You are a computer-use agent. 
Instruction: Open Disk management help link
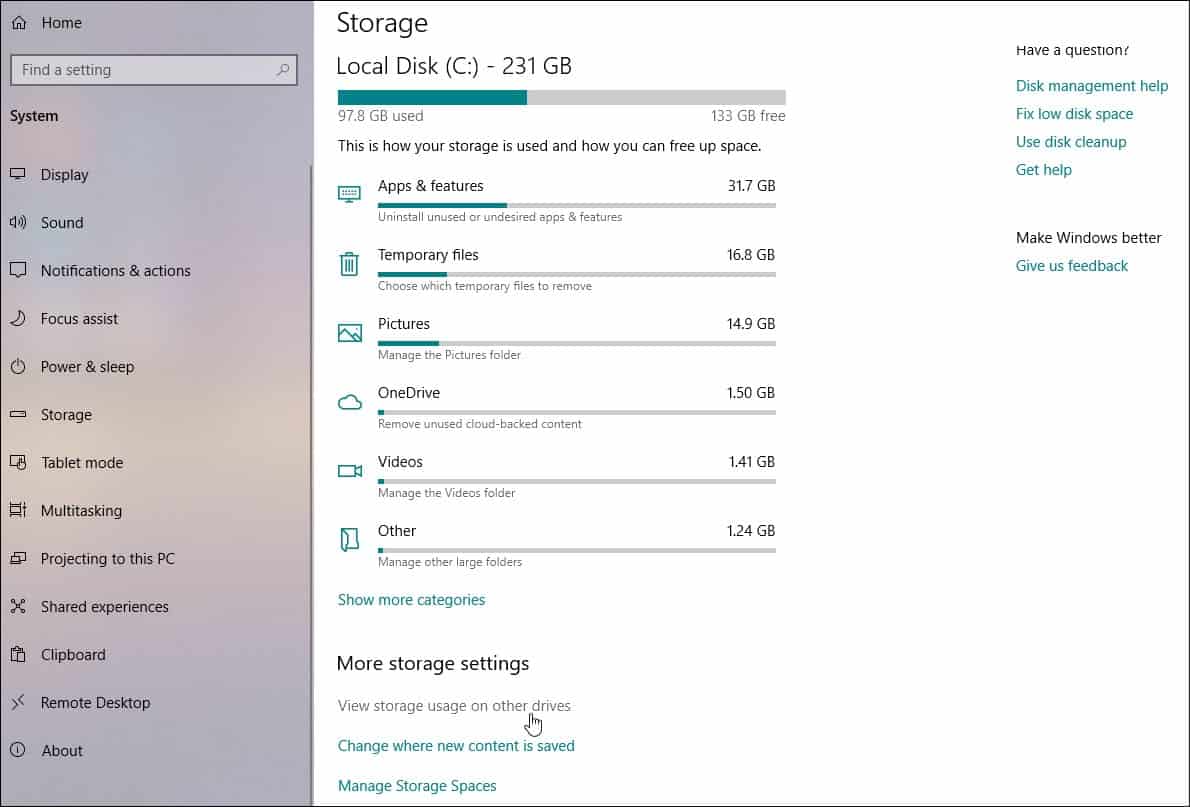coord(1091,86)
